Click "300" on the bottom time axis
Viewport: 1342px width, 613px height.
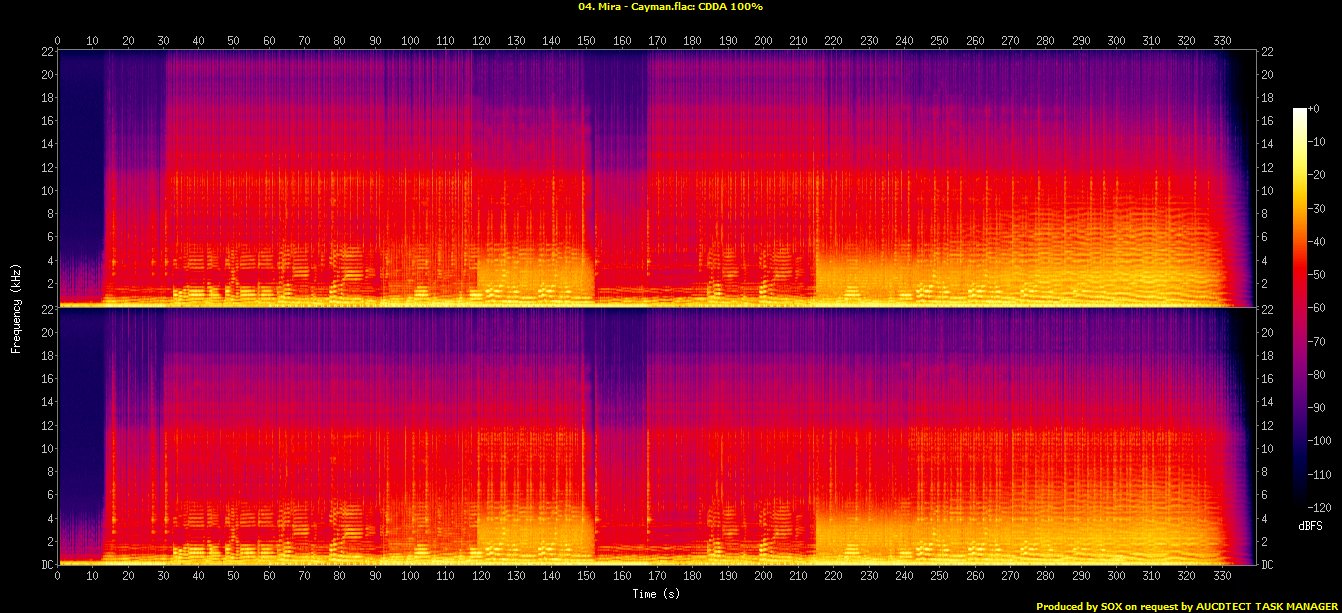point(1116,577)
